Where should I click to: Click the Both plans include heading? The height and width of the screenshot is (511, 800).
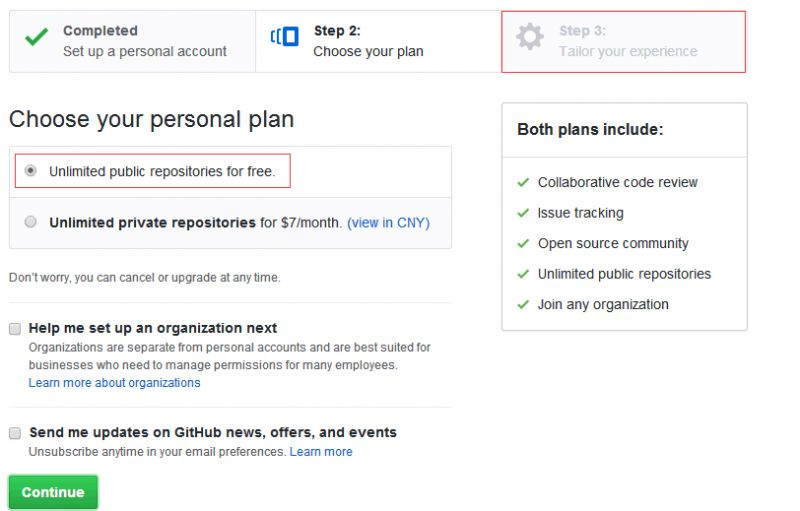(x=590, y=130)
